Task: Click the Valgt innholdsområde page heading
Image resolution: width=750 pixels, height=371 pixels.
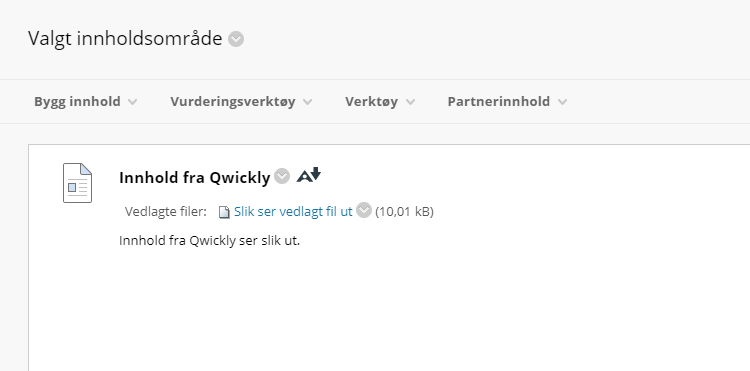Action: tap(125, 38)
